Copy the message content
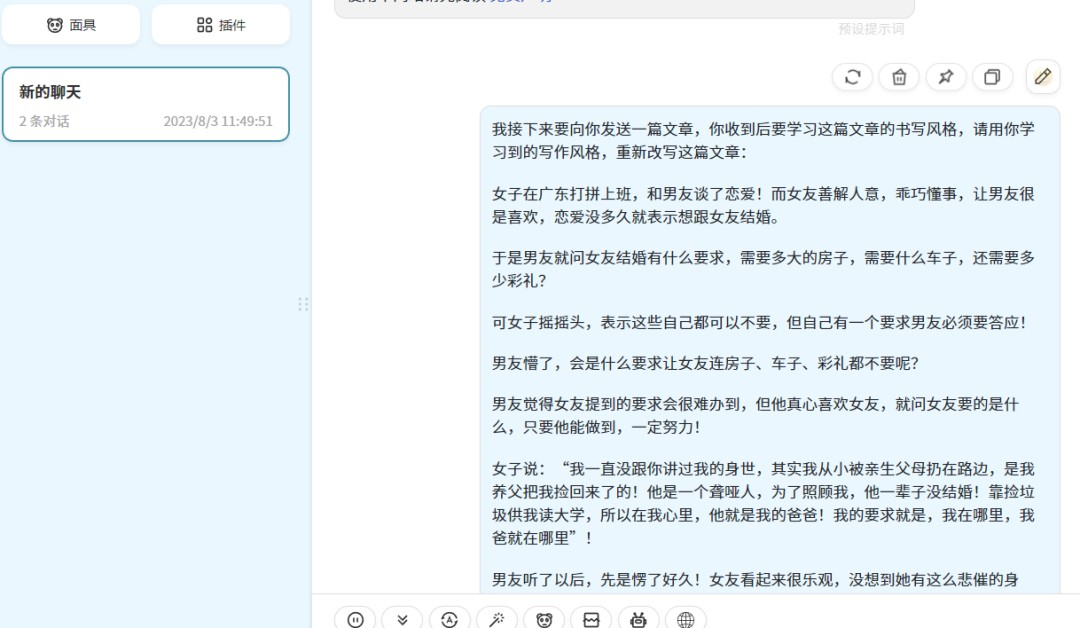1080x628 pixels. coord(992,77)
